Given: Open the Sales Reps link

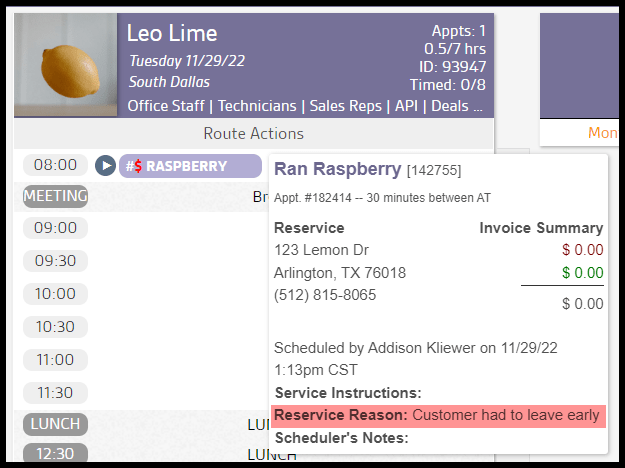Looking at the screenshot, I should [x=349, y=105].
